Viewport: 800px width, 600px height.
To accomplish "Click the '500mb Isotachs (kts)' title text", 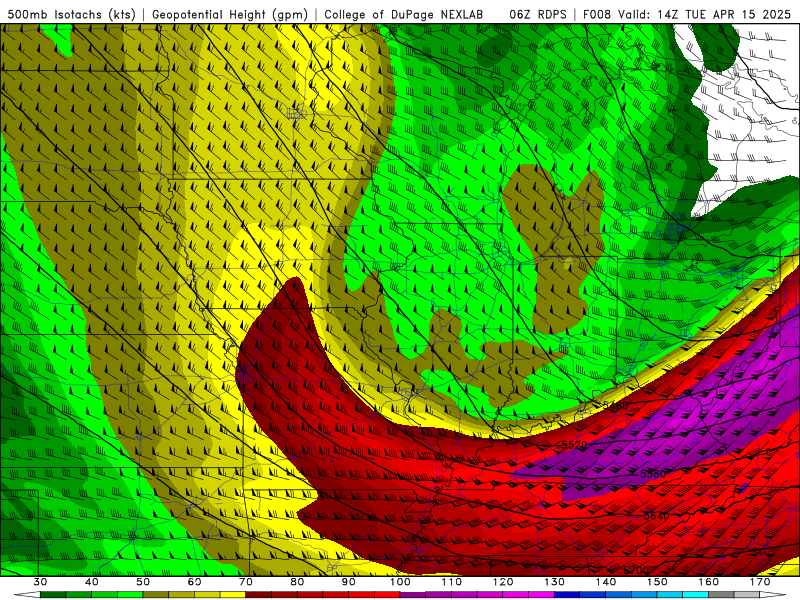I will tap(71, 14).
